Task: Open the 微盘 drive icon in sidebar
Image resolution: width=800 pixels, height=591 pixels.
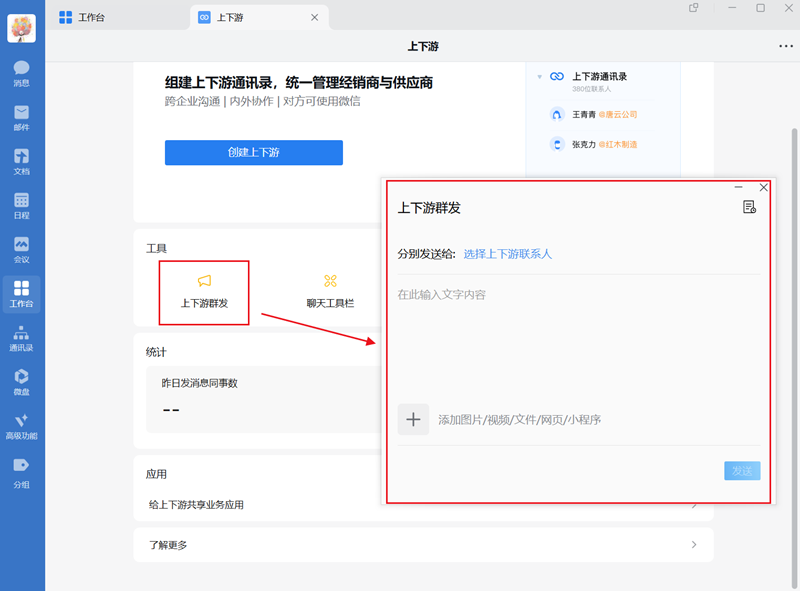Action: point(21,383)
